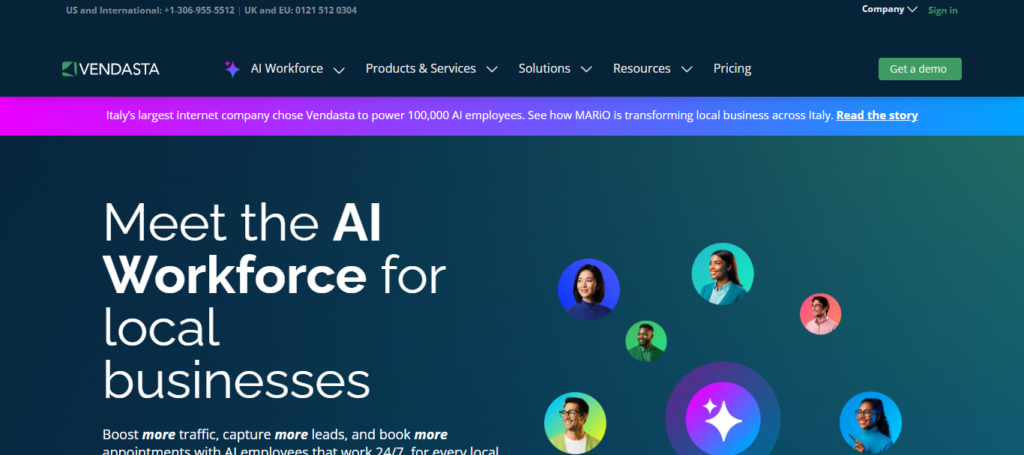
Task: Select the pointing woman avatar on blue circle
Action: 870,423
